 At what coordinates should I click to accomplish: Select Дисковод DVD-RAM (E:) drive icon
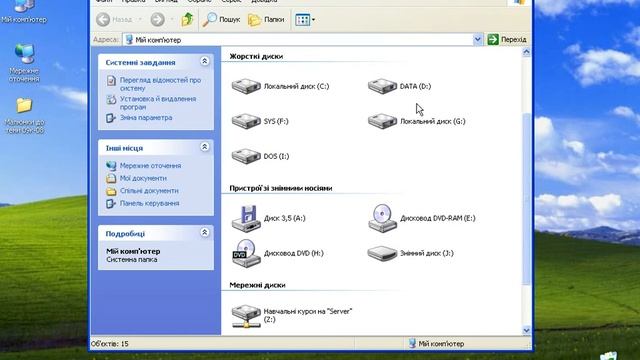(x=382, y=218)
